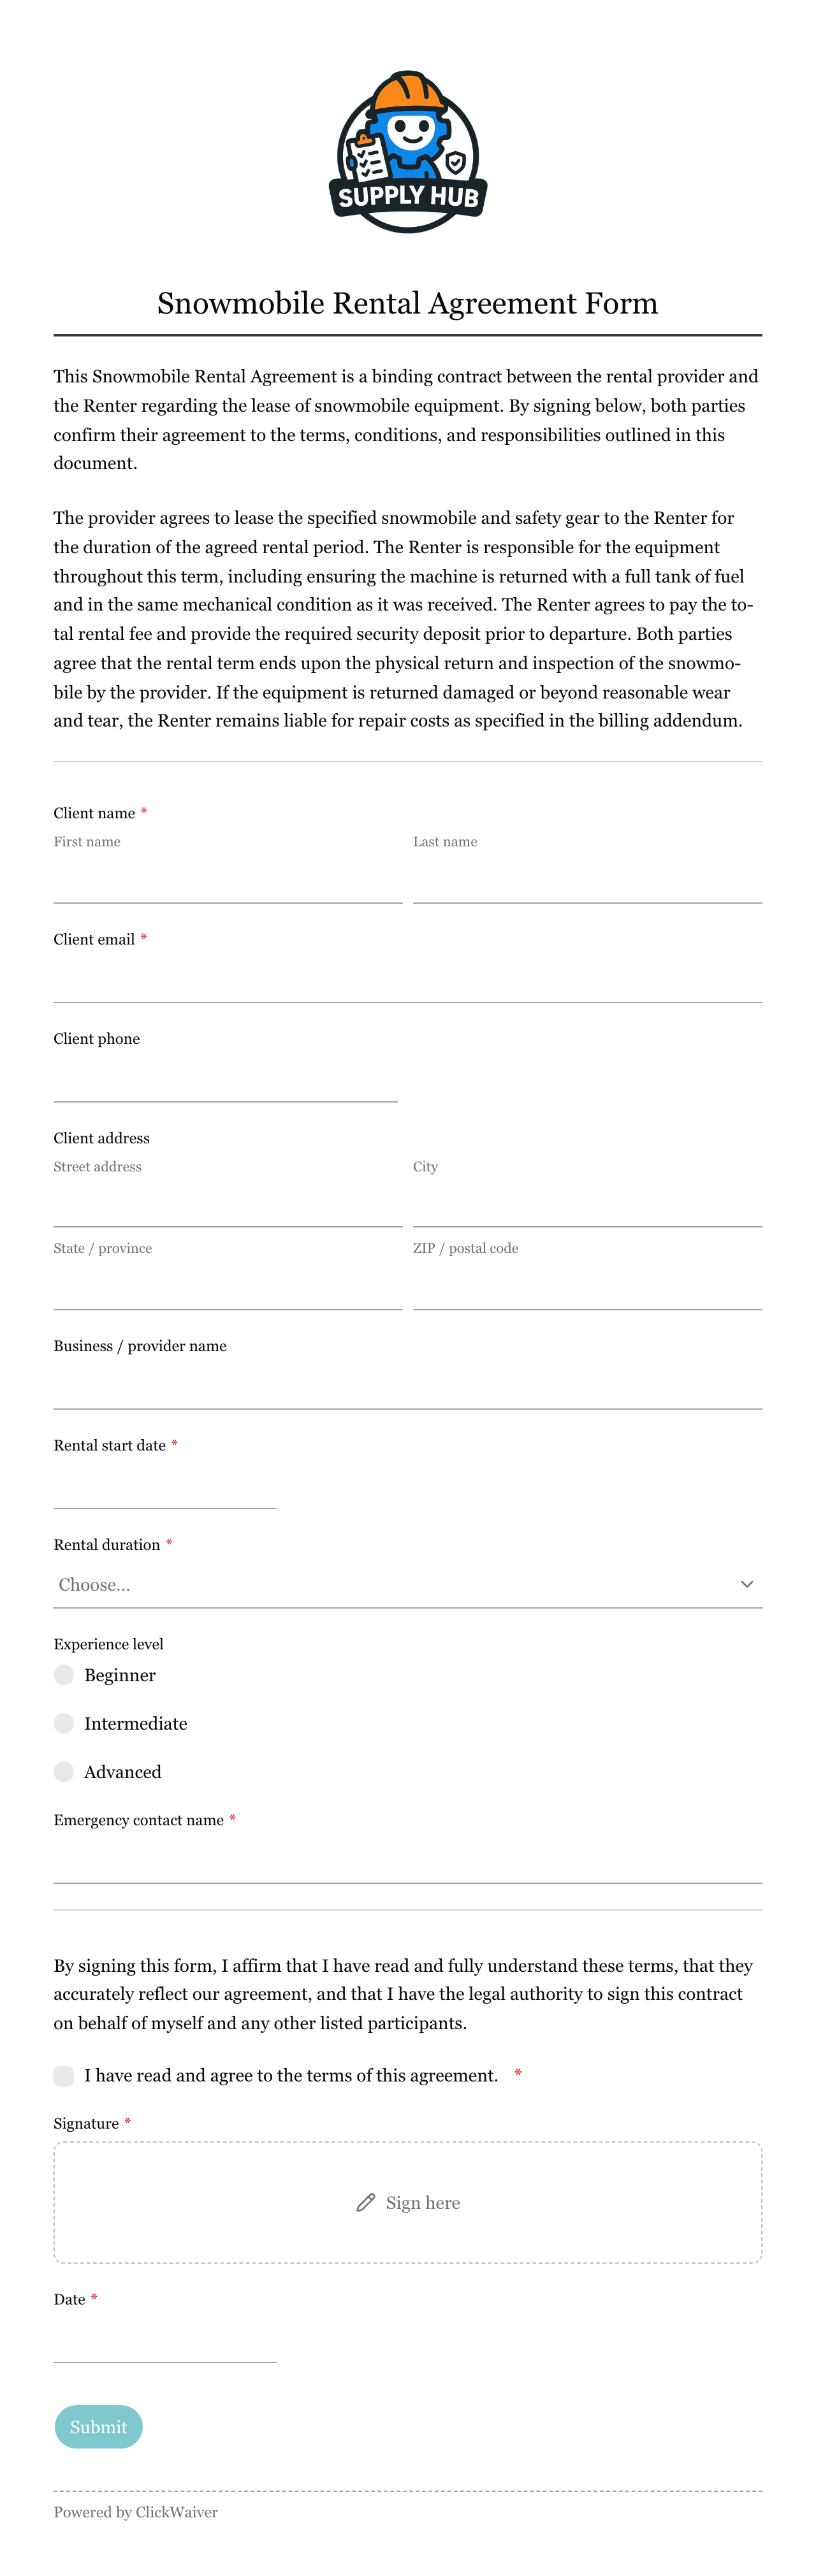This screenshot has width=816, height=2576.
Task: Focus the Last name field
Action: tap(587, 880)
